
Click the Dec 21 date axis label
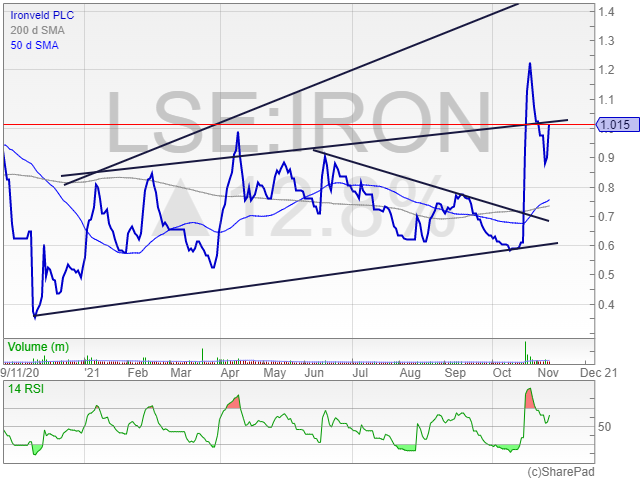point(598,373)
